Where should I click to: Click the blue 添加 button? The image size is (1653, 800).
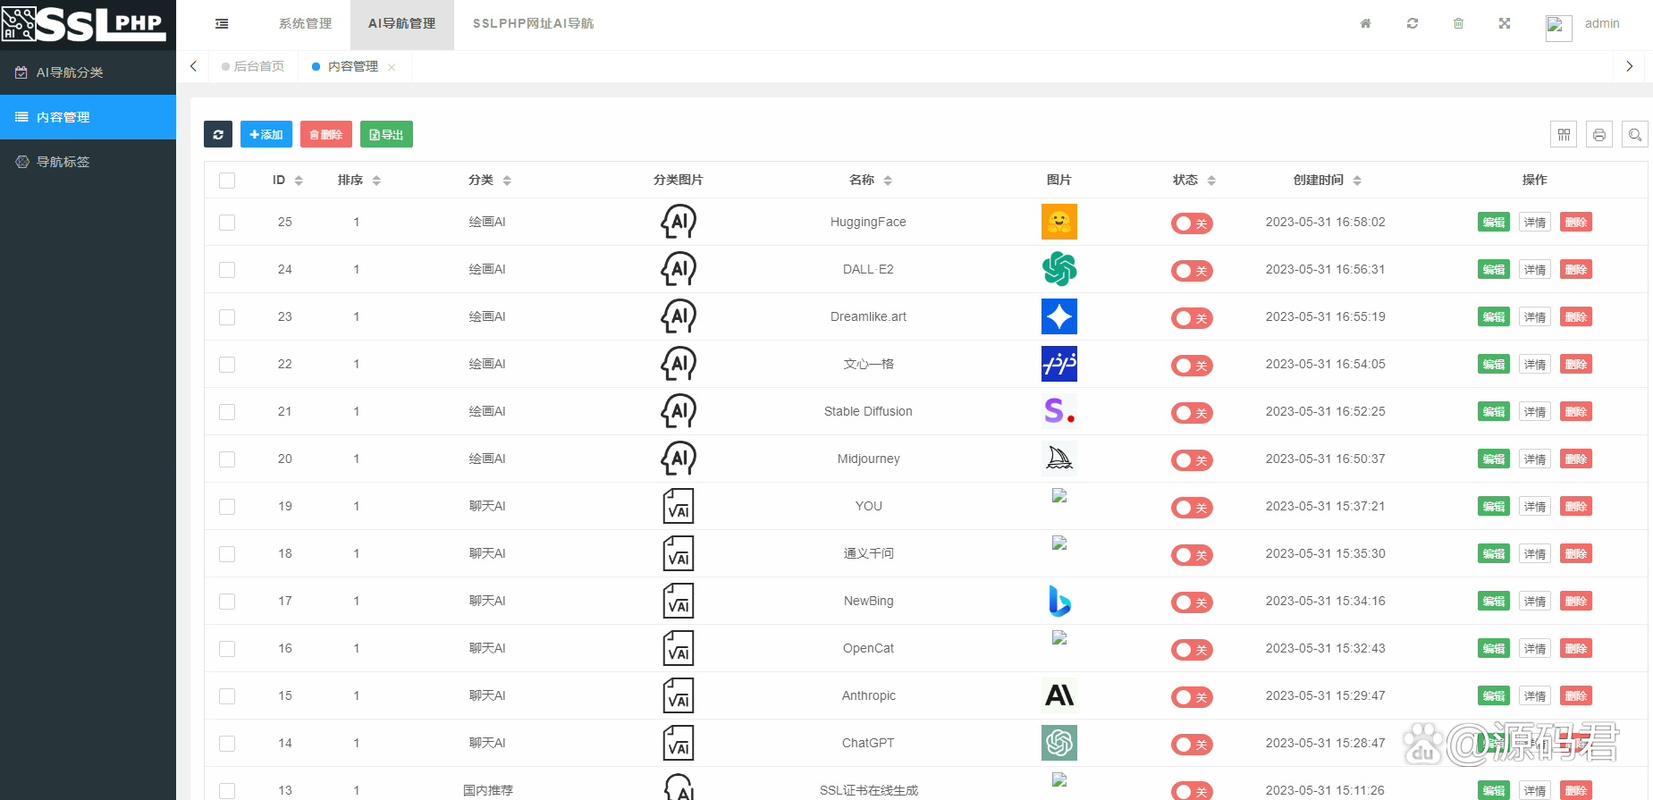point(266,134)
